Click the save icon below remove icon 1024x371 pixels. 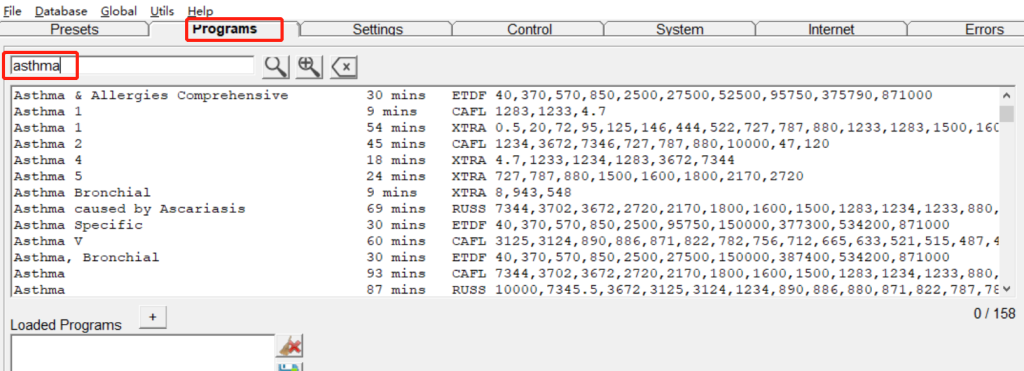289,366
